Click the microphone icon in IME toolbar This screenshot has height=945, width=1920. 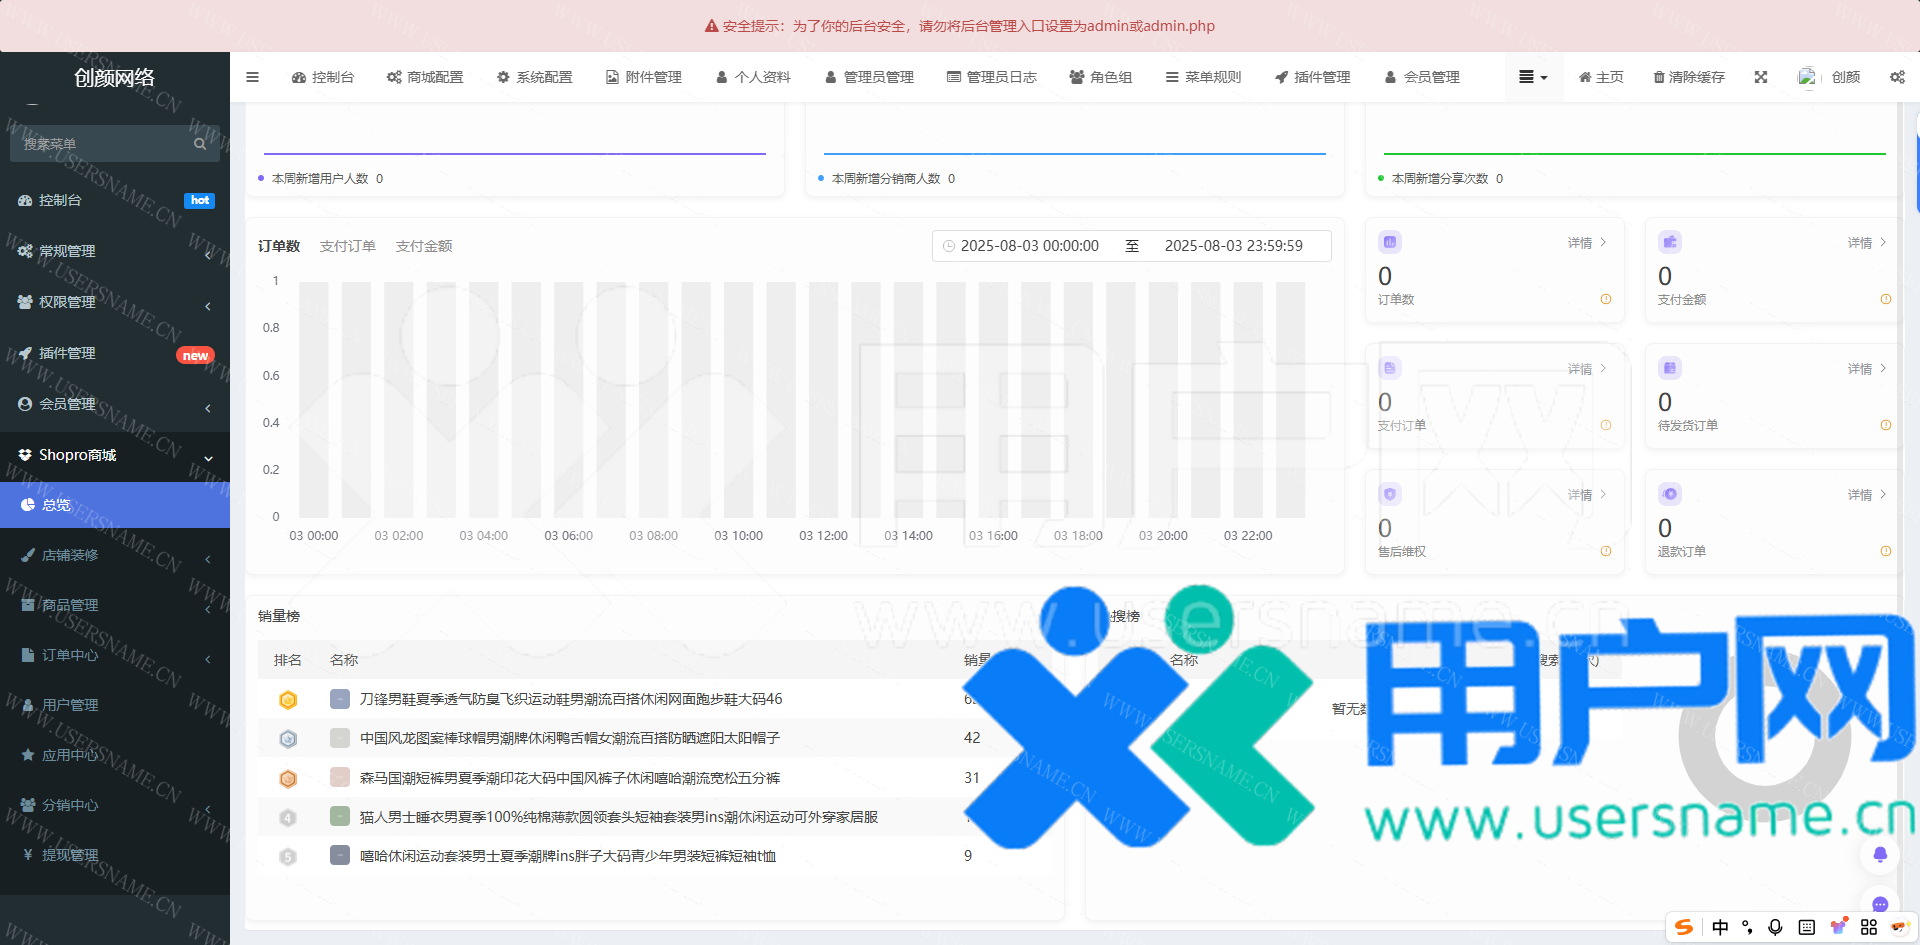(1775, 927)
